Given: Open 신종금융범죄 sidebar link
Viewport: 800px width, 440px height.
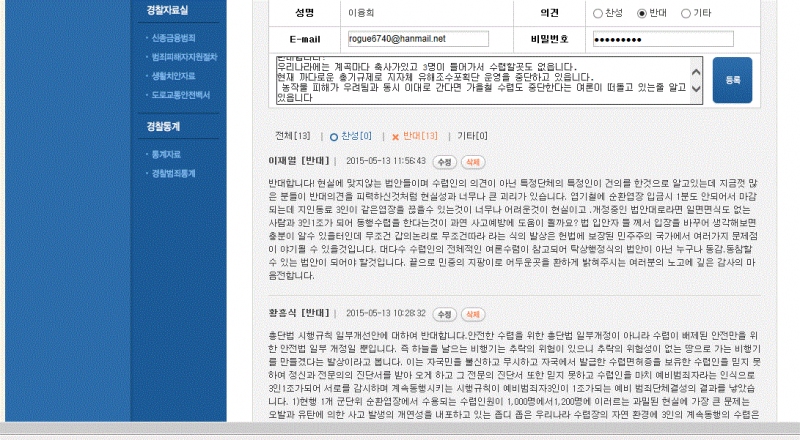Looking at the screenshot, I should point(174,38).
